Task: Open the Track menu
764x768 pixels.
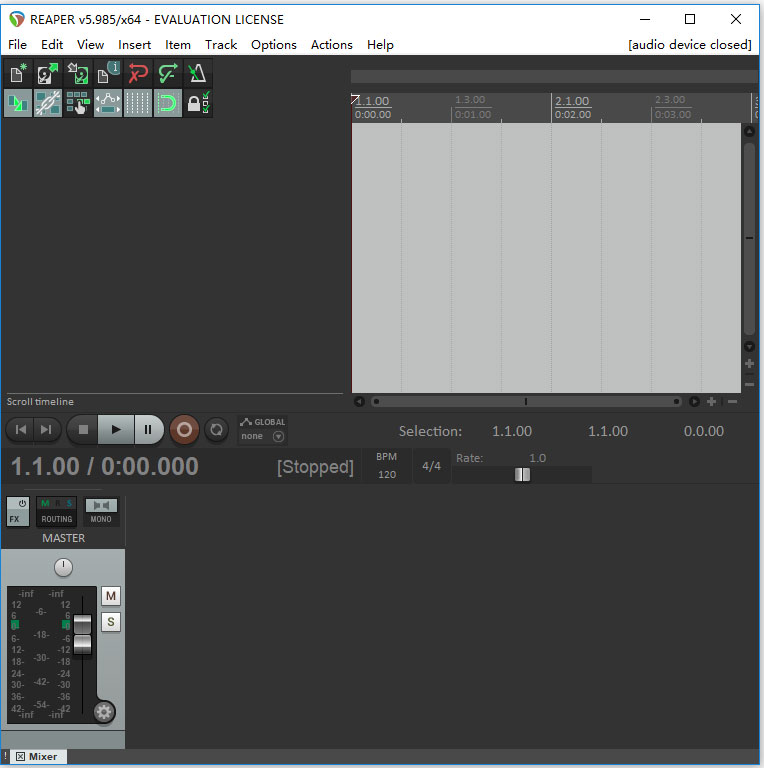Action: pos(221,44)
